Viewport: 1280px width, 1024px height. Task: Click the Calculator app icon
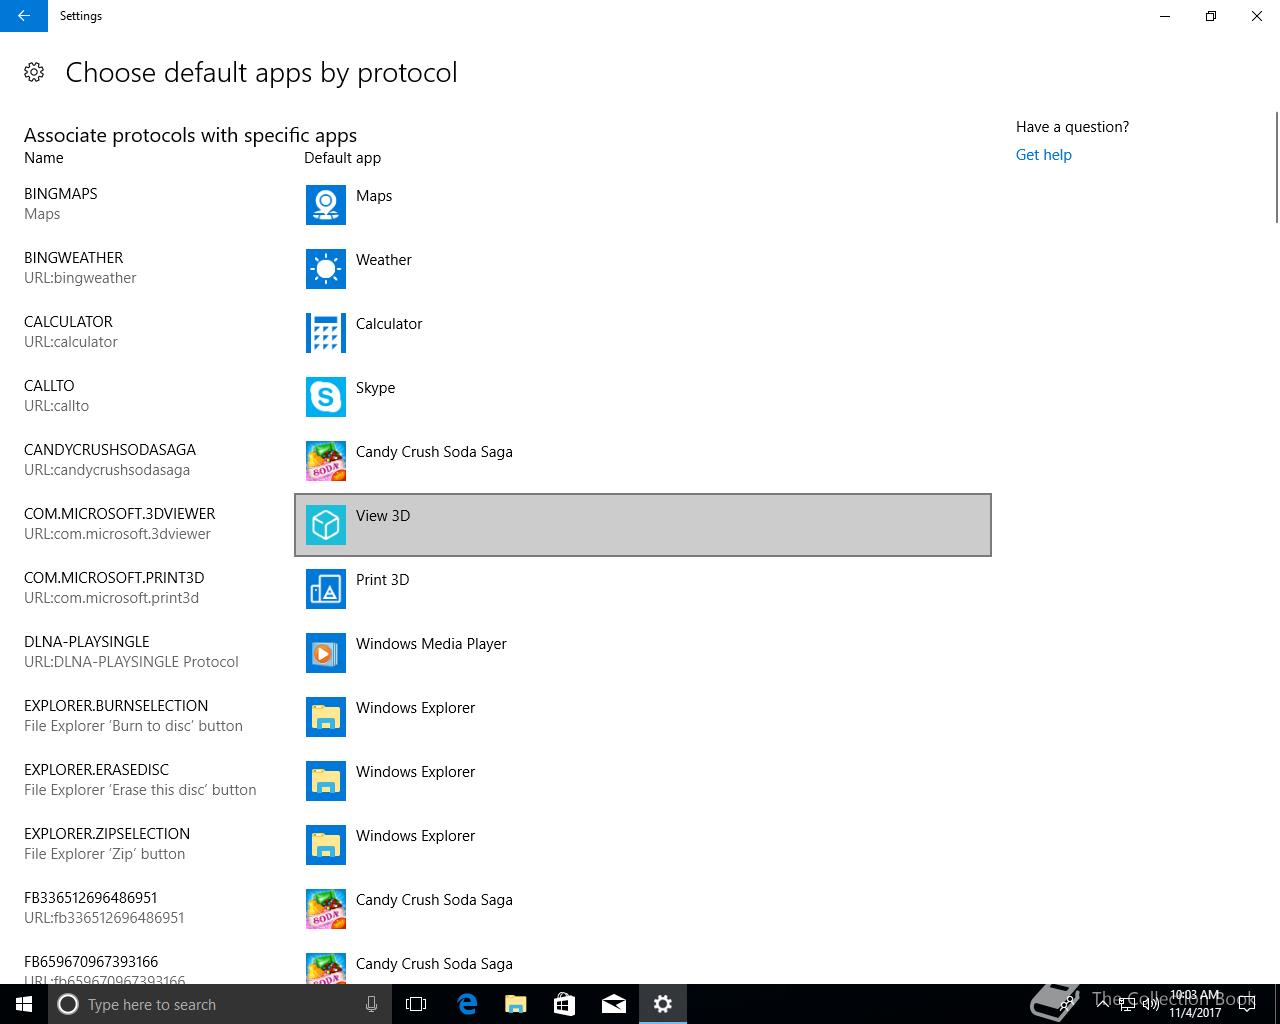(x=326, y=333)
